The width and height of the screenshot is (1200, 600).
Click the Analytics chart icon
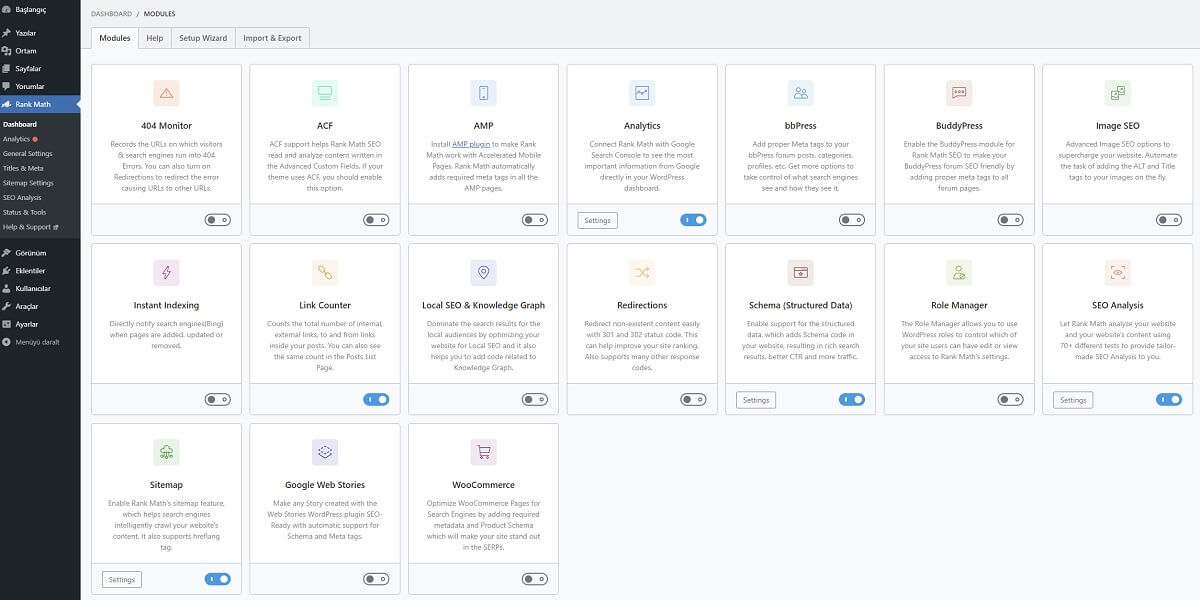[x=642, y=93]
